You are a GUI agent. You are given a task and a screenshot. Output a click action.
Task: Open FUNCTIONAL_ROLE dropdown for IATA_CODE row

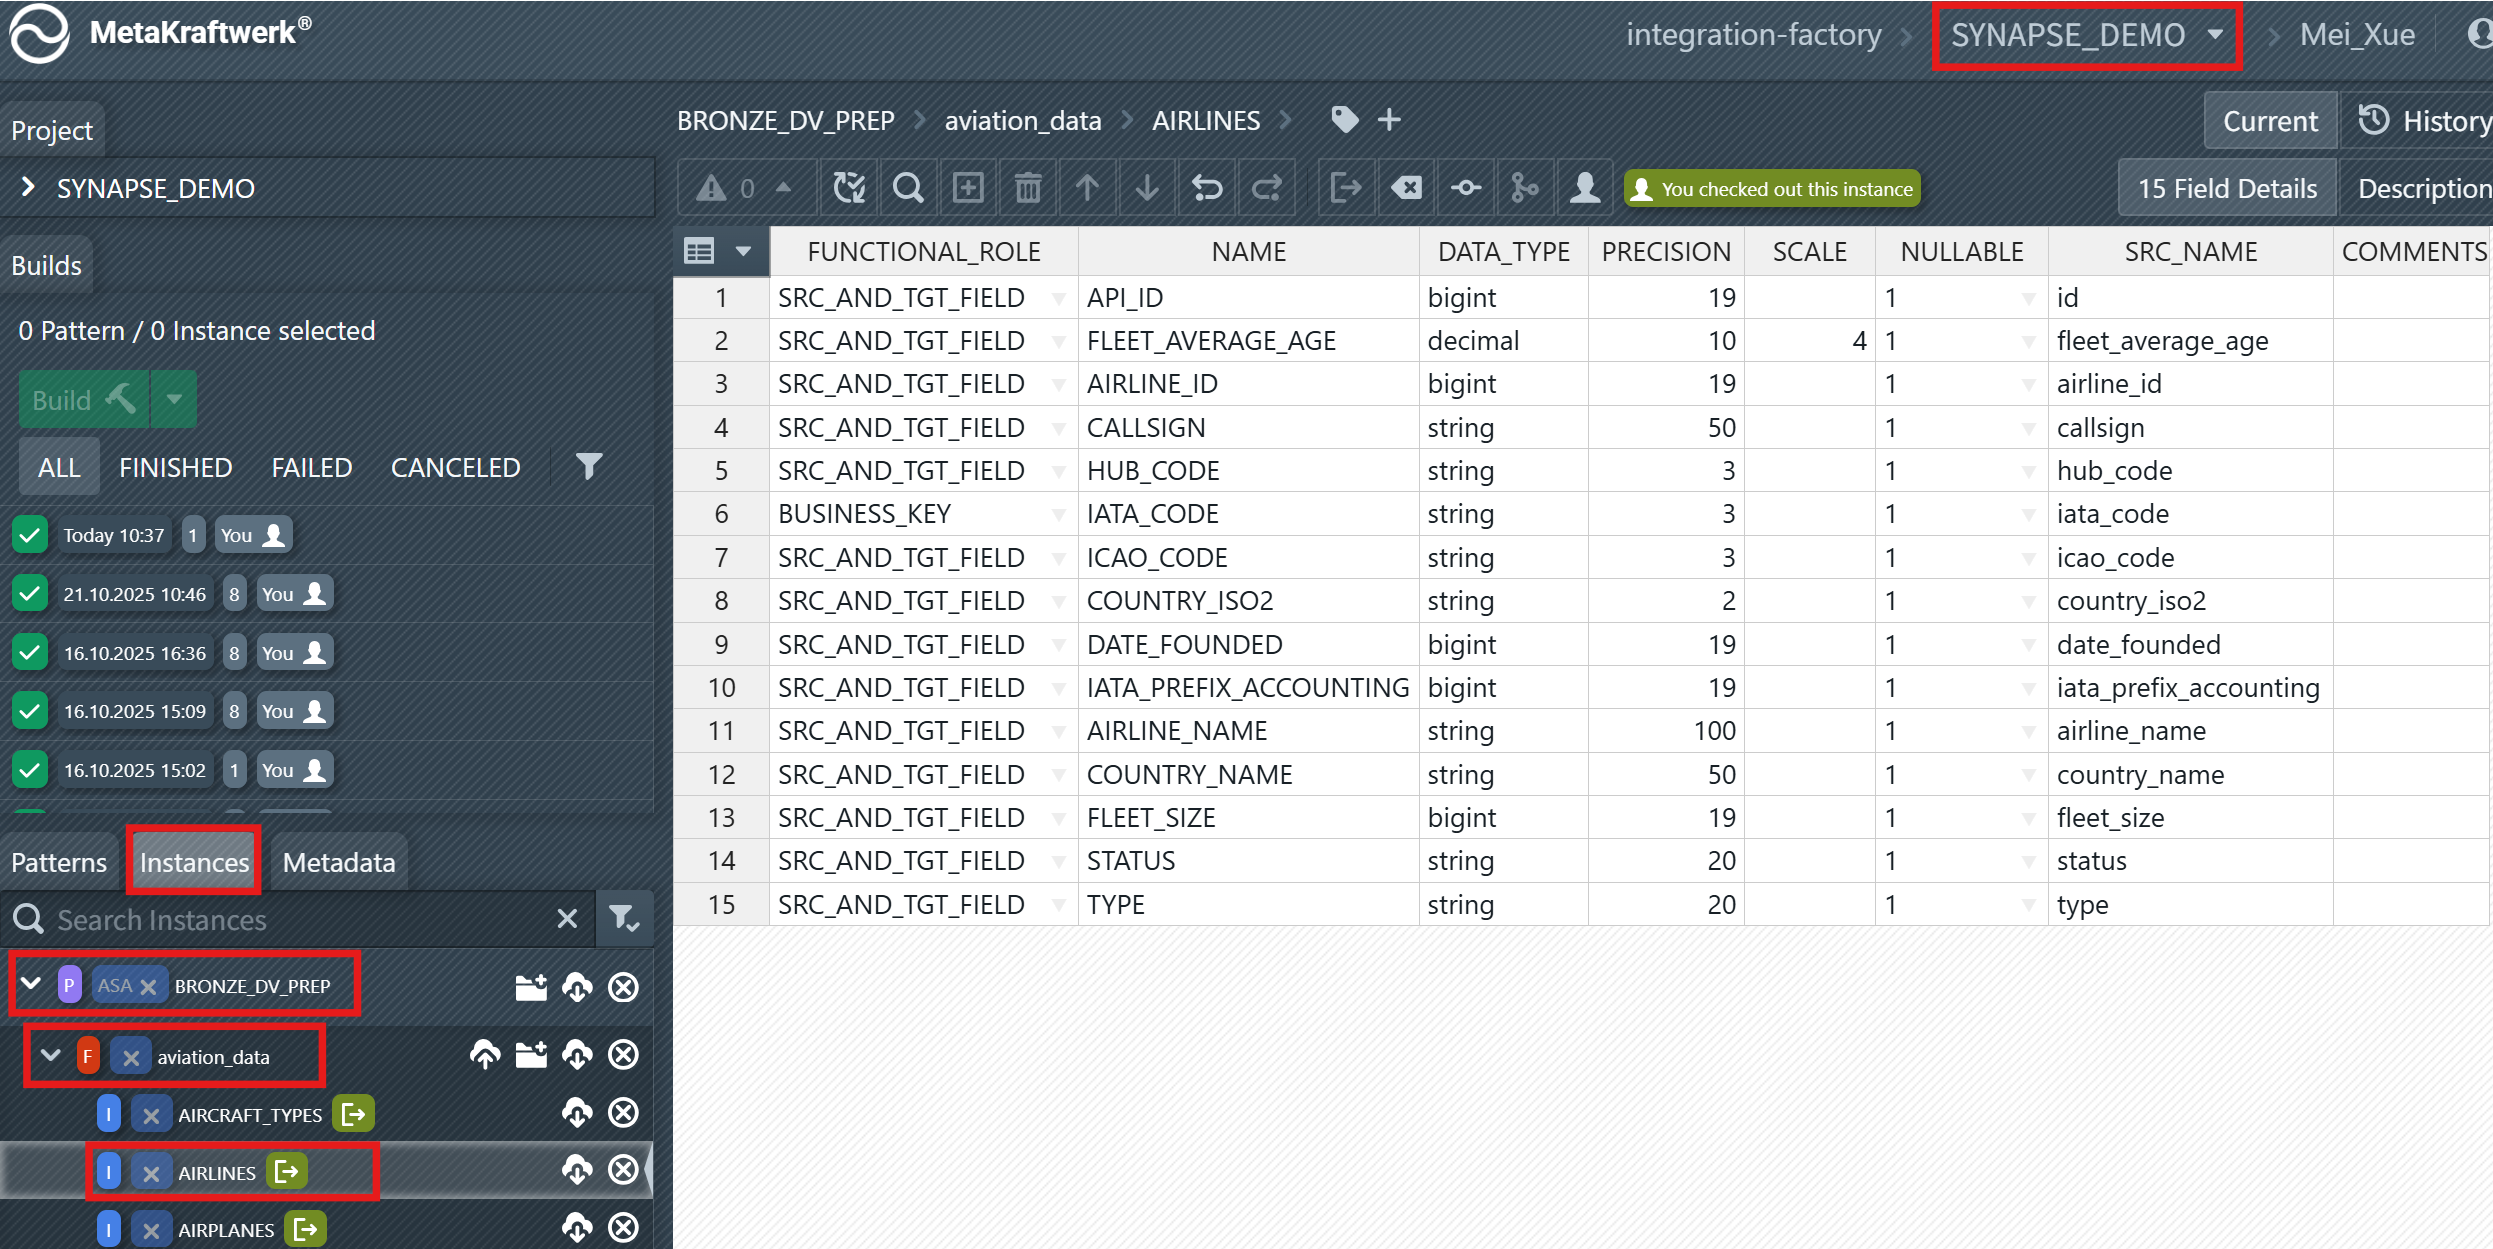tap(1058, 514)
